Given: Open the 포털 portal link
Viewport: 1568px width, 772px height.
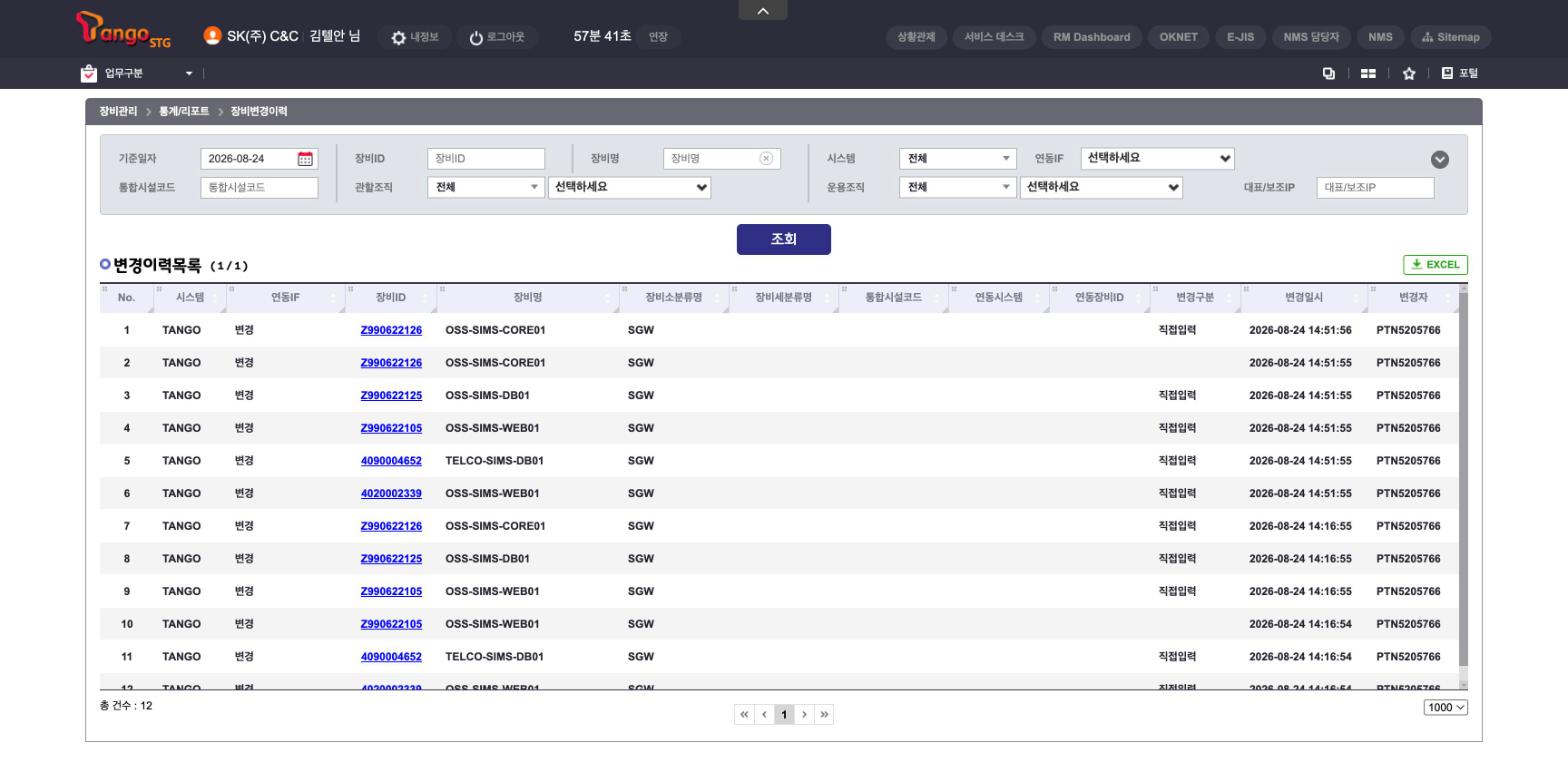Looking at the screenshot, I should [x=1460, y=73].
